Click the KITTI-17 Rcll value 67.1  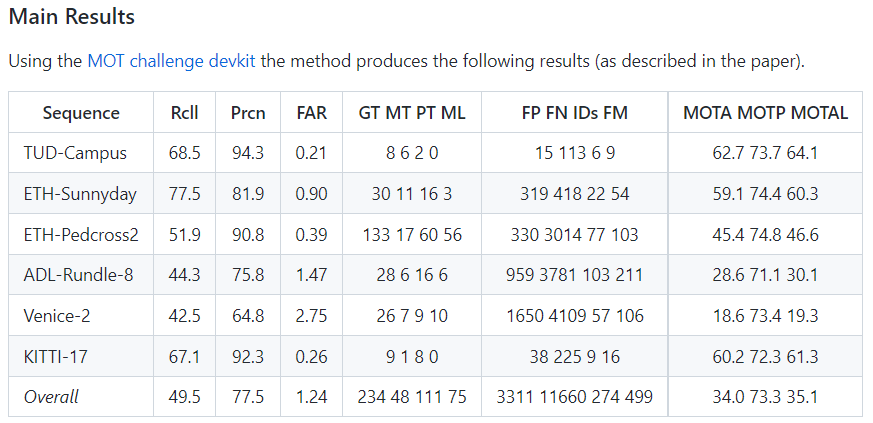(x=184, y=356)
